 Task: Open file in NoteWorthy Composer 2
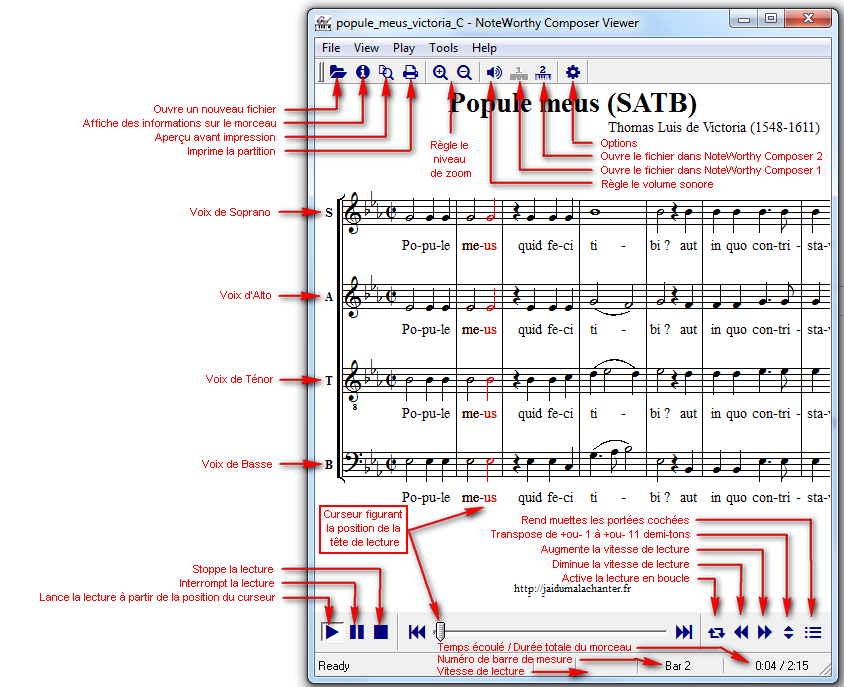pyautogui.click(x=543, y=72)
